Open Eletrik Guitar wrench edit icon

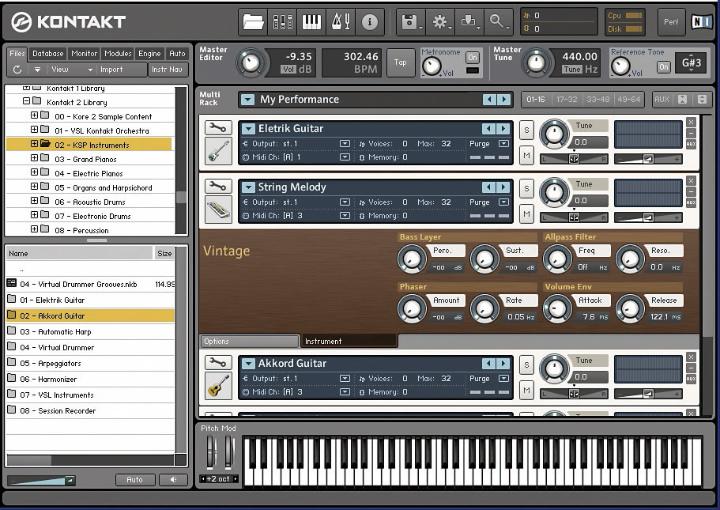click(x=218, y=127)
